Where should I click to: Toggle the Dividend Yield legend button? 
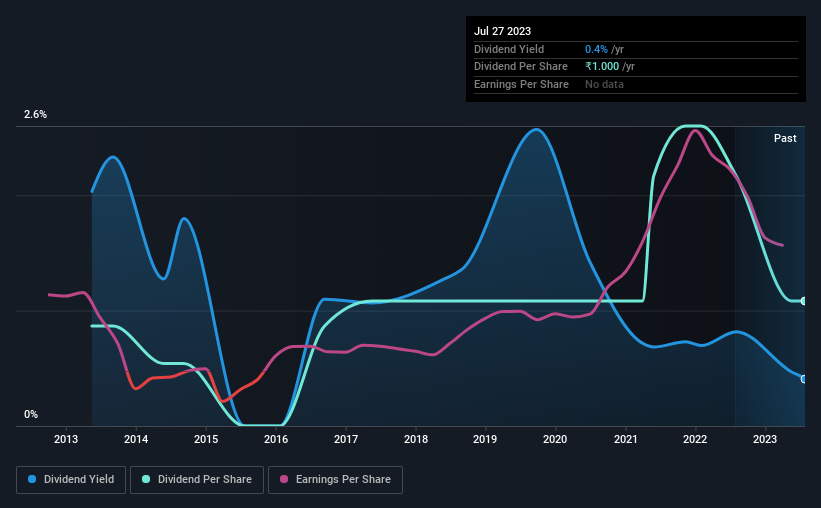[x=71, y=480]
